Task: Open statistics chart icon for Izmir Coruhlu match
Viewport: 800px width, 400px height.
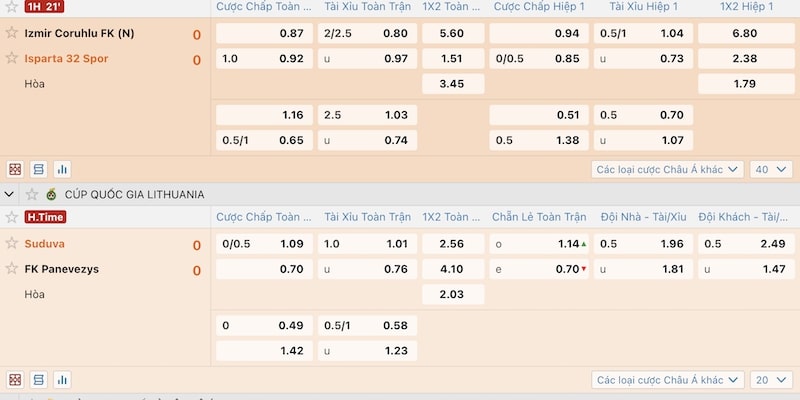Action: (x=62, y=169)
